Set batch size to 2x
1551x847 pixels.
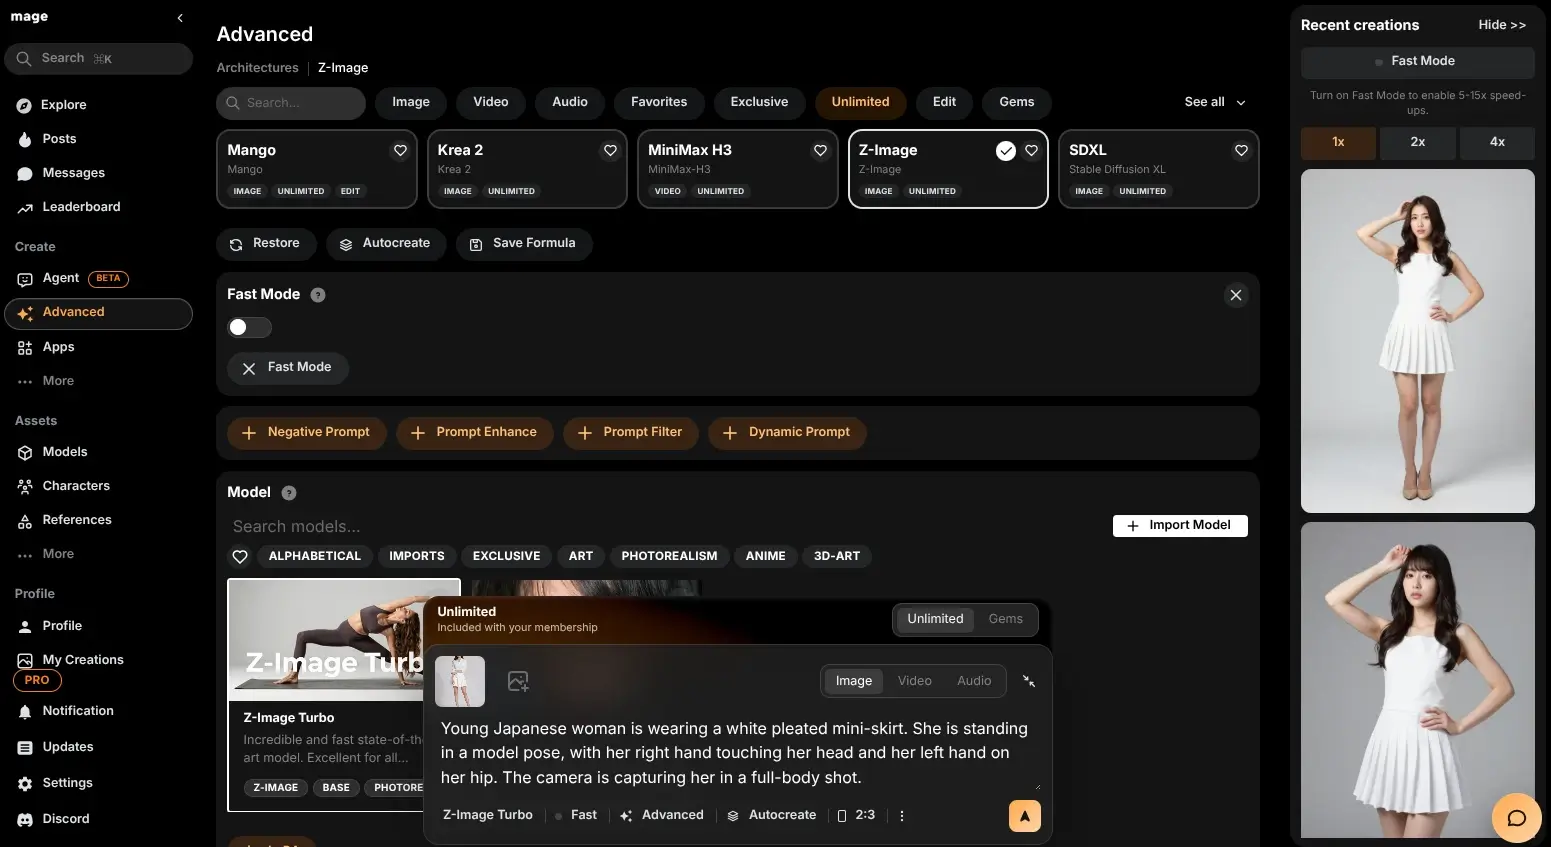(x=1417, y=142)
